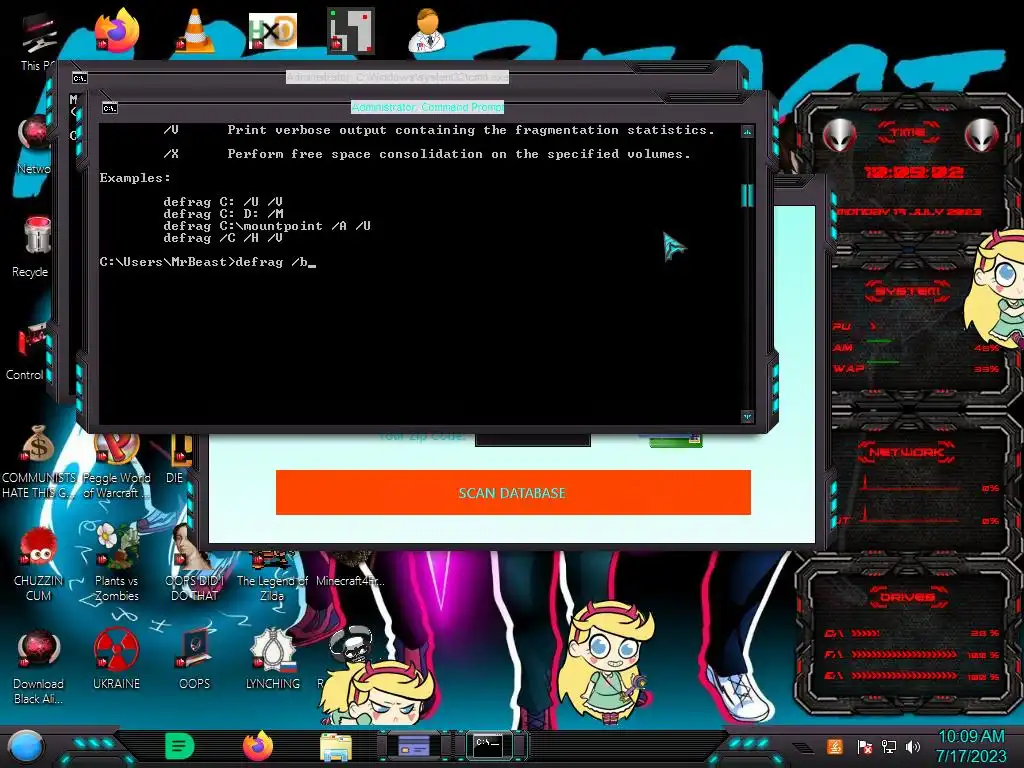Screen dimensions: 1024x768
Task: Click the '/X Perform free space consolidation' line
Action: pyautogui.click(x=426, y=154)
